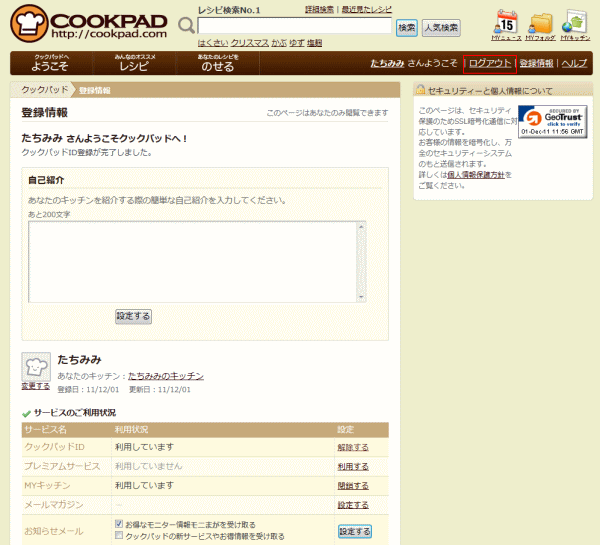Click the recipe search input field
The width and height of the screenshot is (600, 545).
[x=294, y=26]
